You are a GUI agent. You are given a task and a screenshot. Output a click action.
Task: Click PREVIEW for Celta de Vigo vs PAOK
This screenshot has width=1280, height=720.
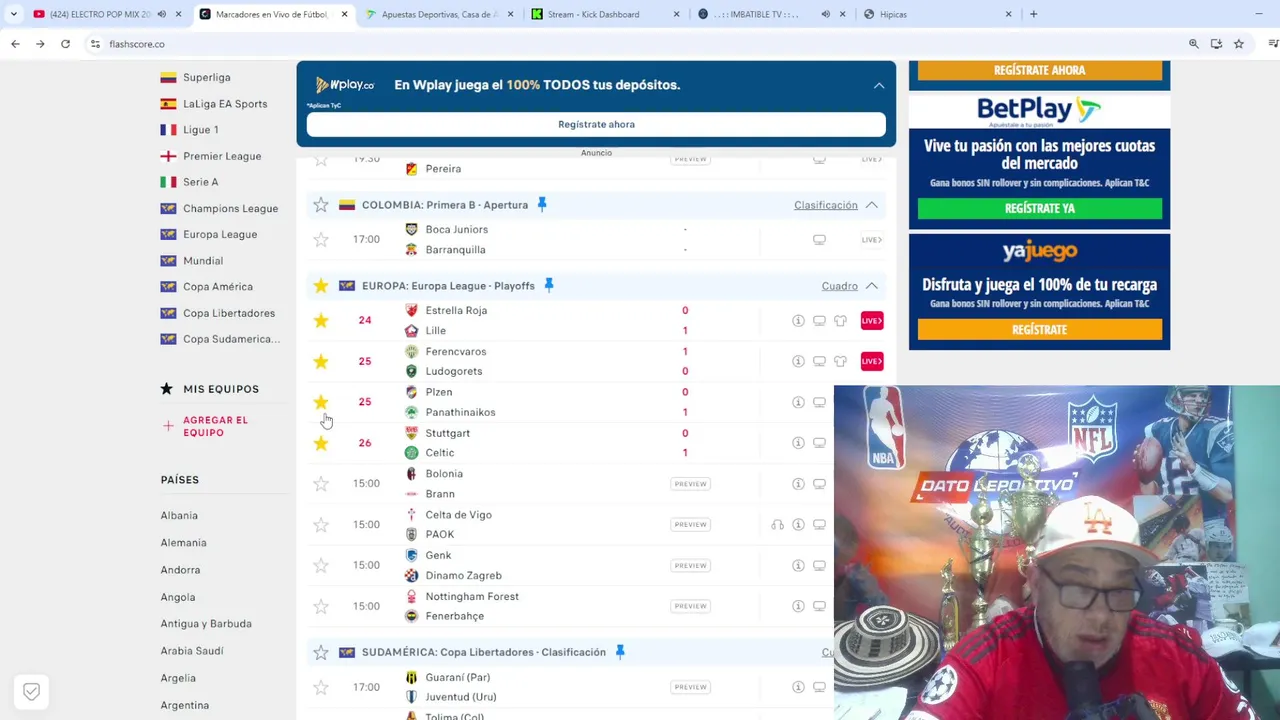(691, 525)
